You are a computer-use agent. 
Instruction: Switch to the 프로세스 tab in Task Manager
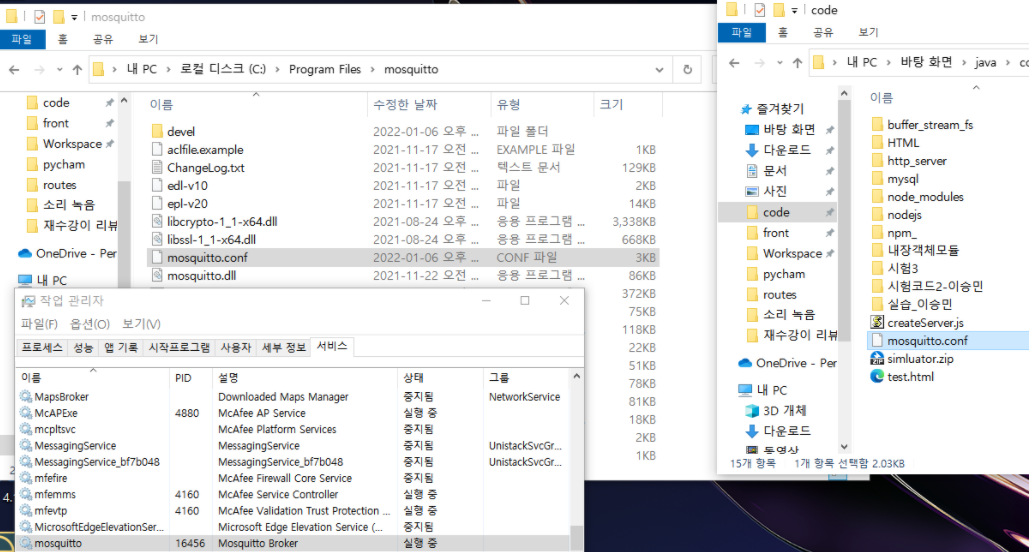[x=41, y=347]
